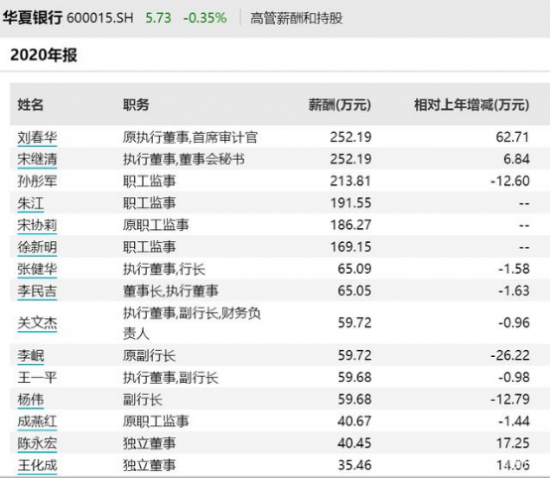The height and width of the screenshot is (478, 550).
Task: Sort by 姓名 column header
Action: click(31, 105)
